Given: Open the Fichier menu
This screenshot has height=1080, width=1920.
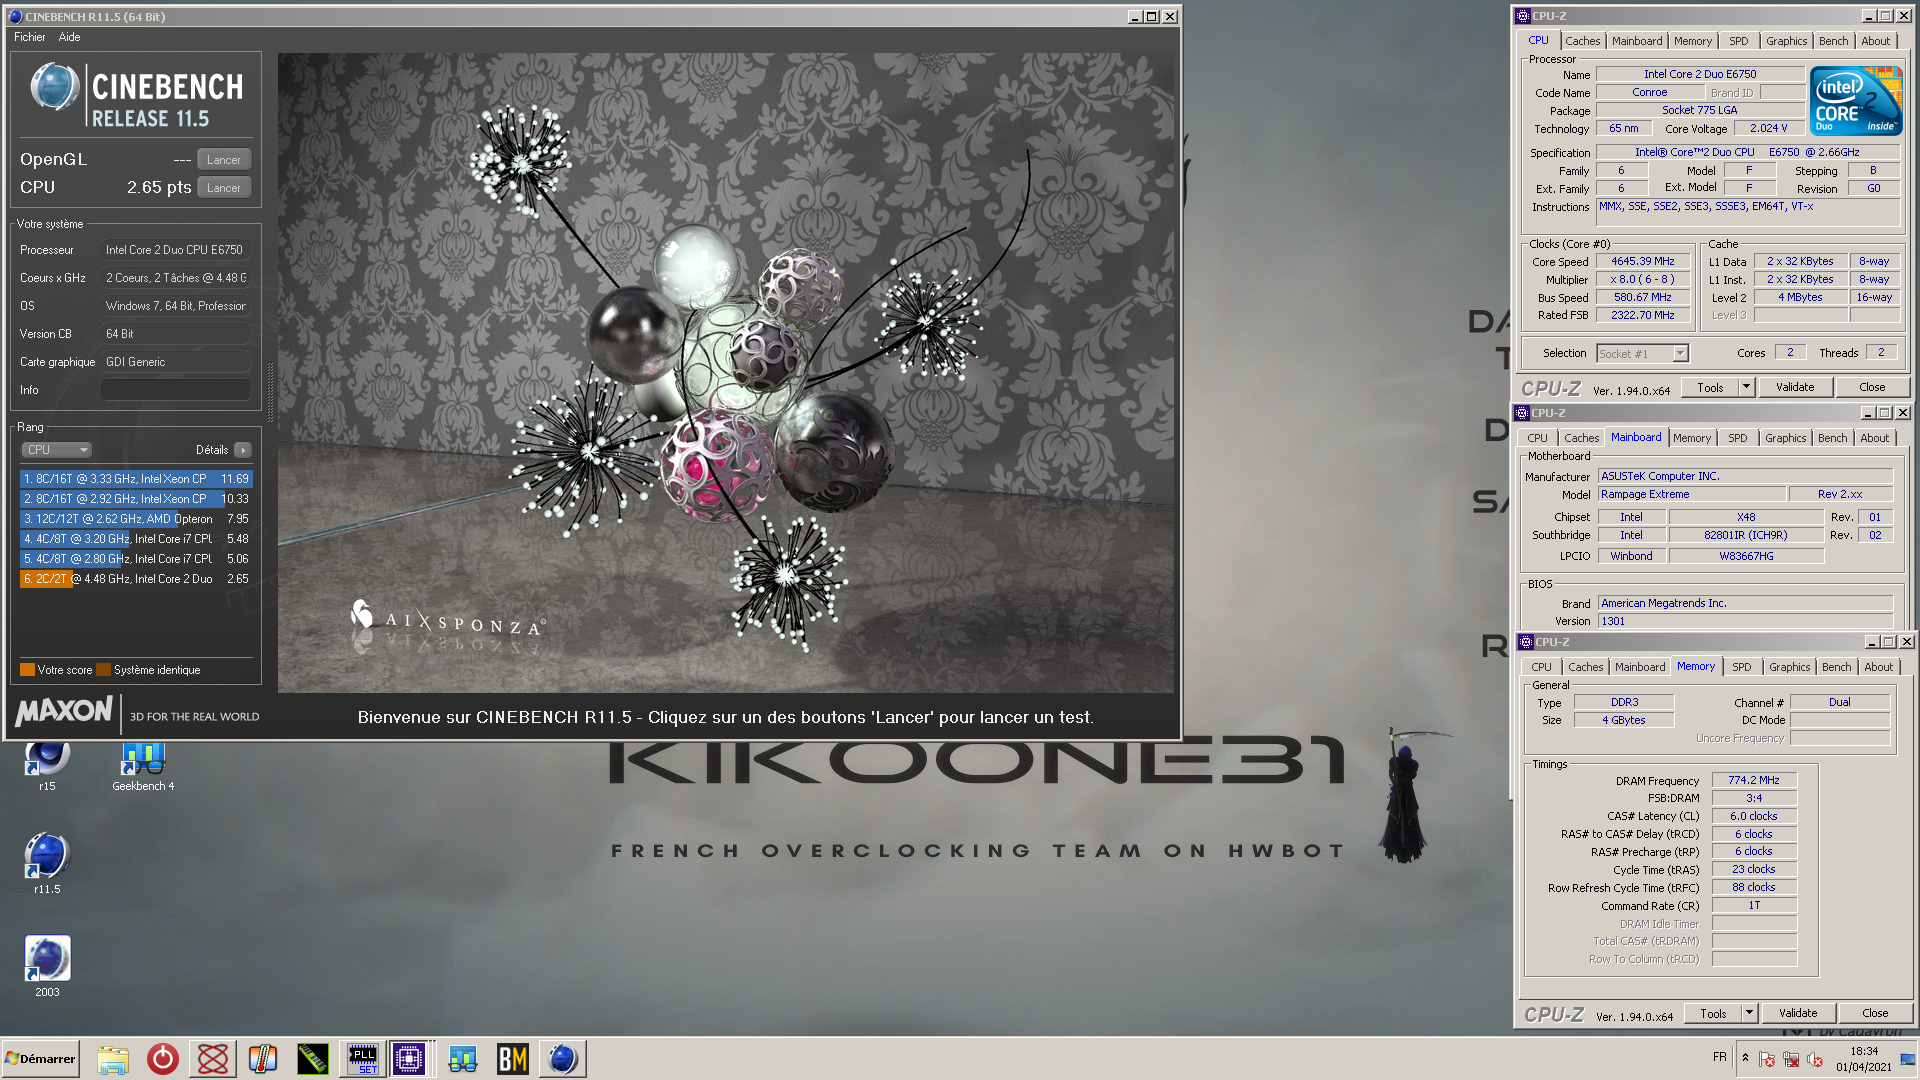Looking at the screenshot, I should [29, 37].
